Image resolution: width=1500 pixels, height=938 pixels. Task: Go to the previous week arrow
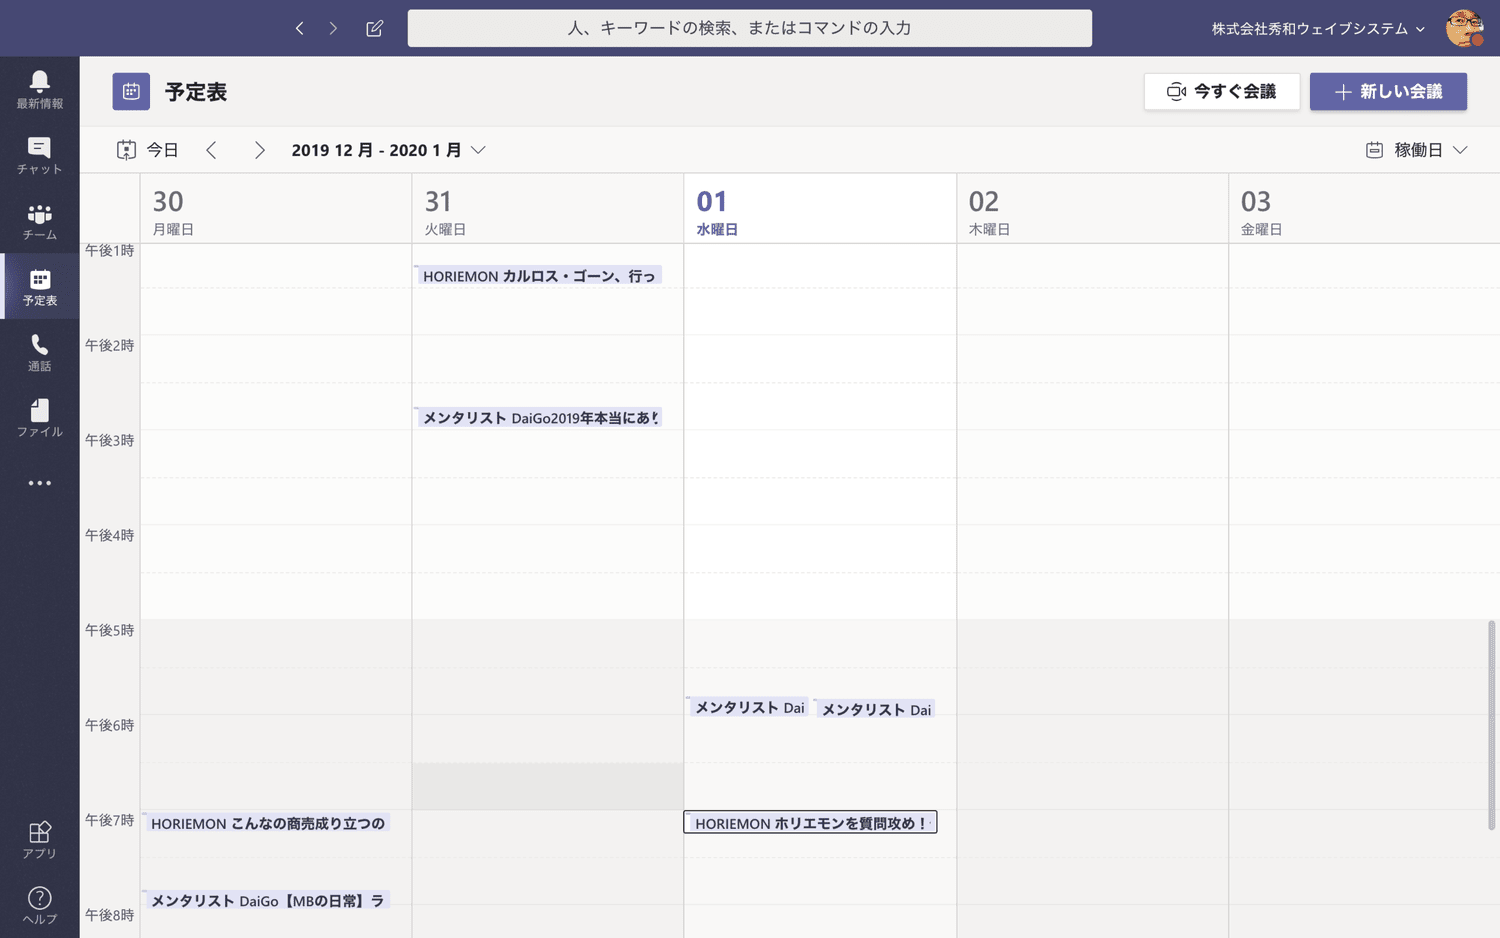(x=211, y=150)
